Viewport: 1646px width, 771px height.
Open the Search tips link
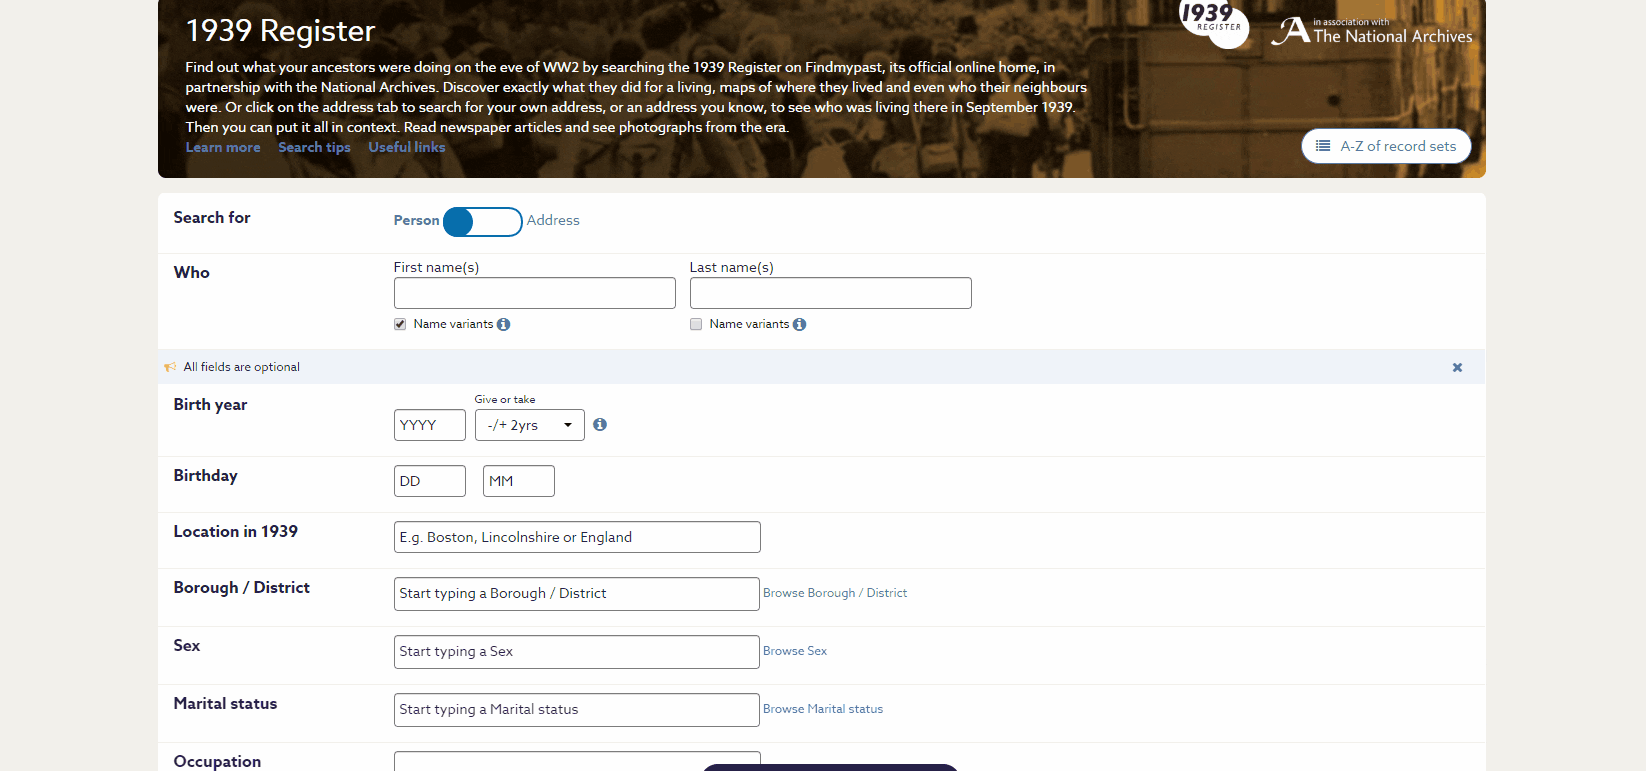314,147
